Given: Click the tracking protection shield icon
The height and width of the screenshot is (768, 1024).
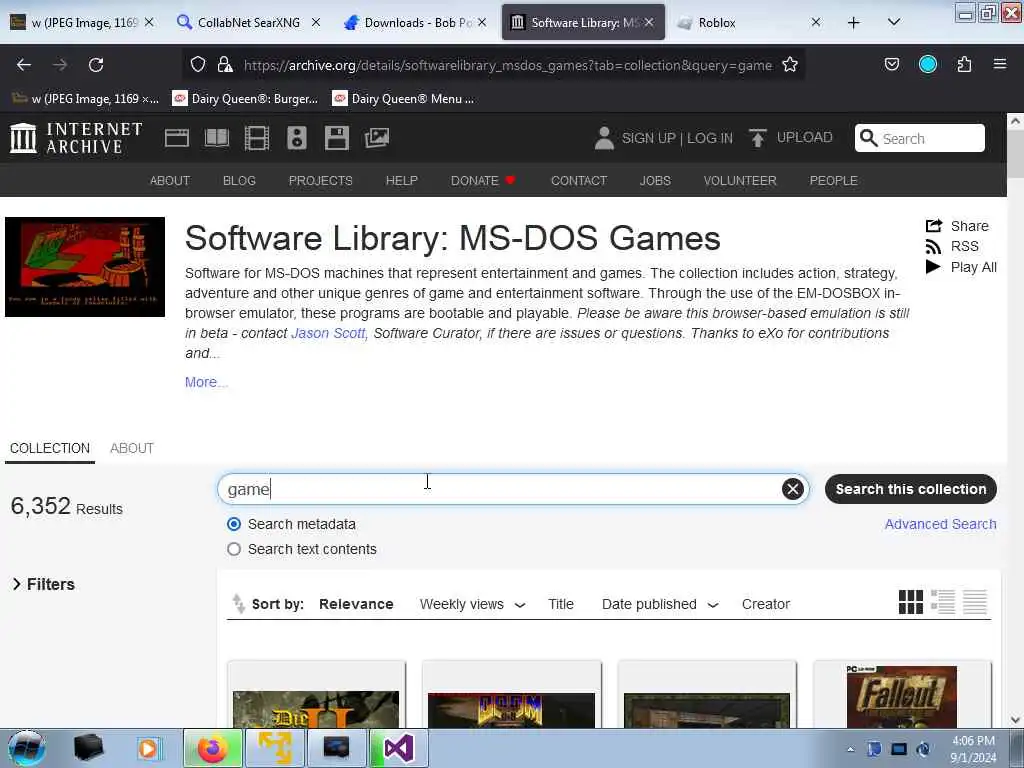Looking at the screenshot, I should click(x=198, y=65).
